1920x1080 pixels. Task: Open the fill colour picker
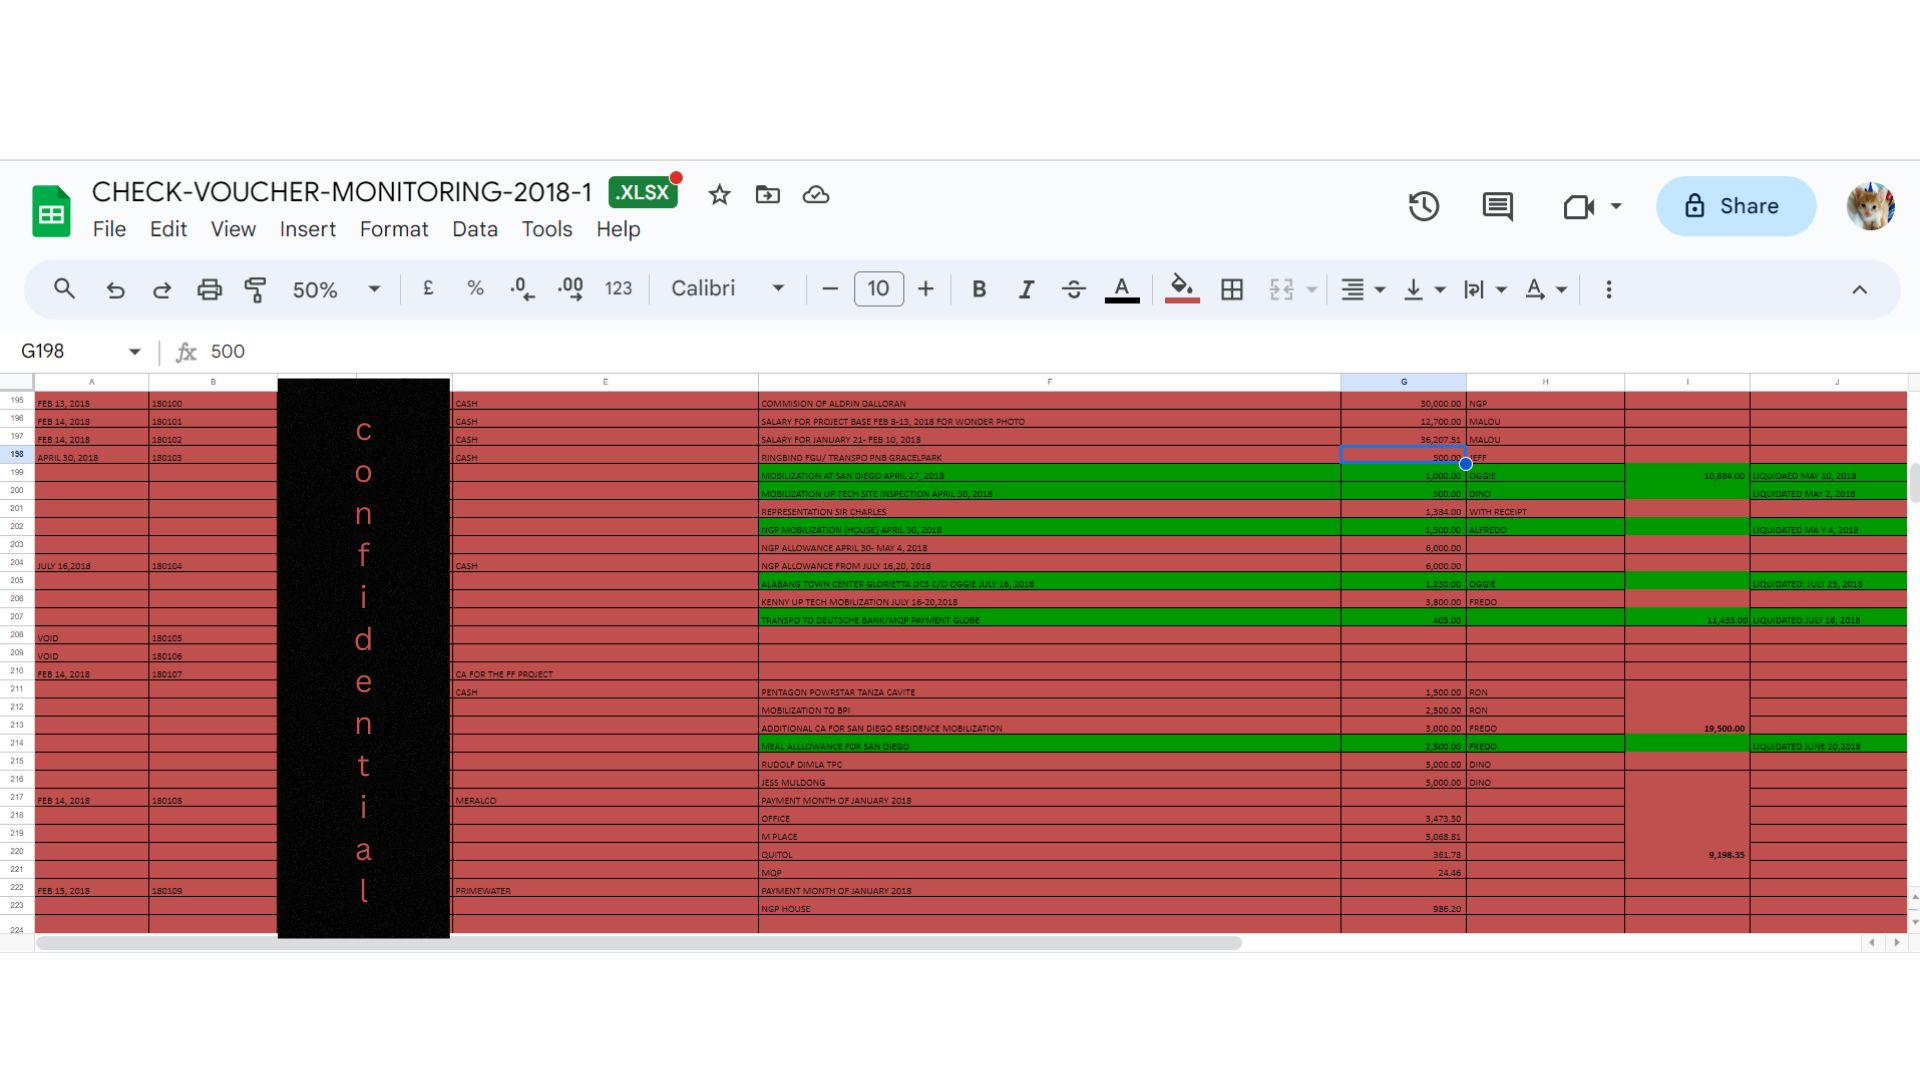(1181, 290)
